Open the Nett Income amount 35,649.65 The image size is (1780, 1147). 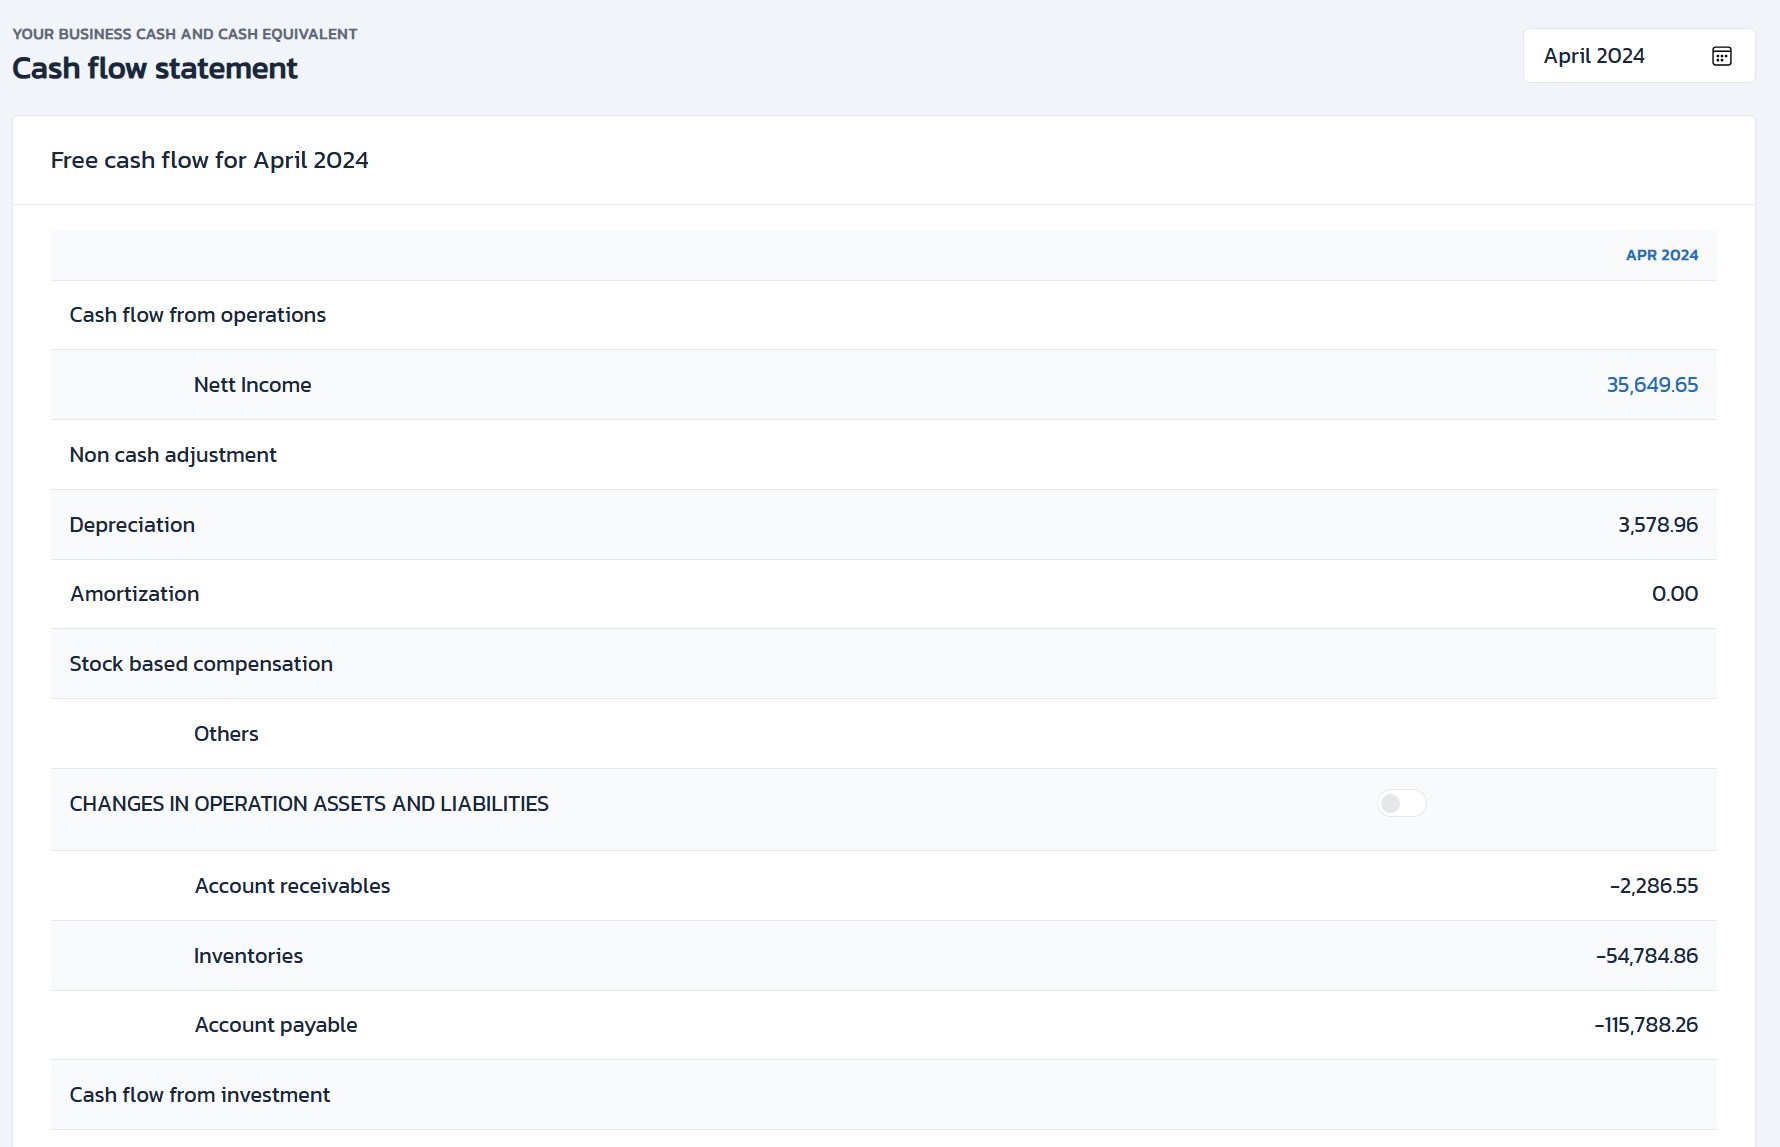pos(1651,385)
